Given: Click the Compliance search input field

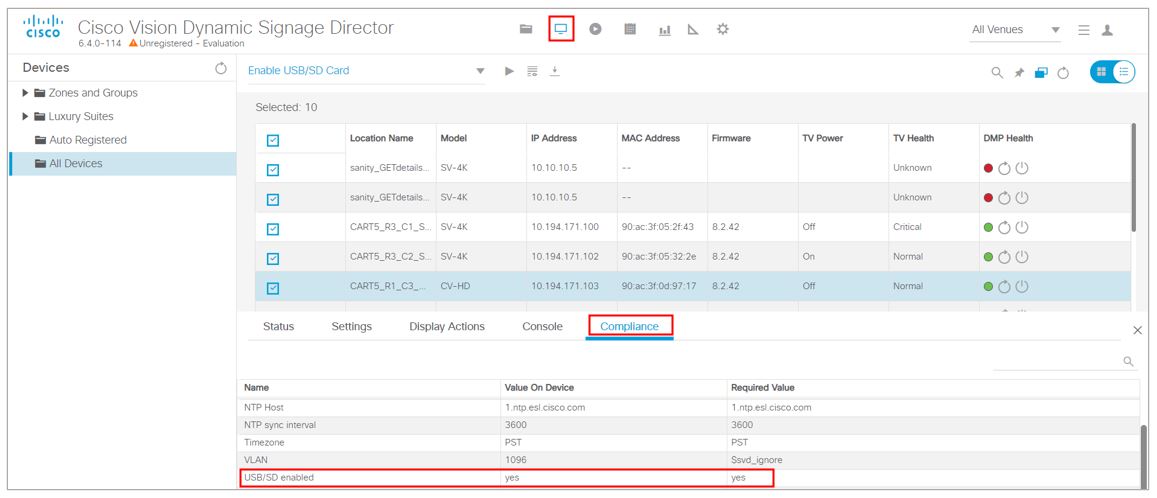Looking at the screenshot, I should pyautogui.click(x=1058, y=362).
